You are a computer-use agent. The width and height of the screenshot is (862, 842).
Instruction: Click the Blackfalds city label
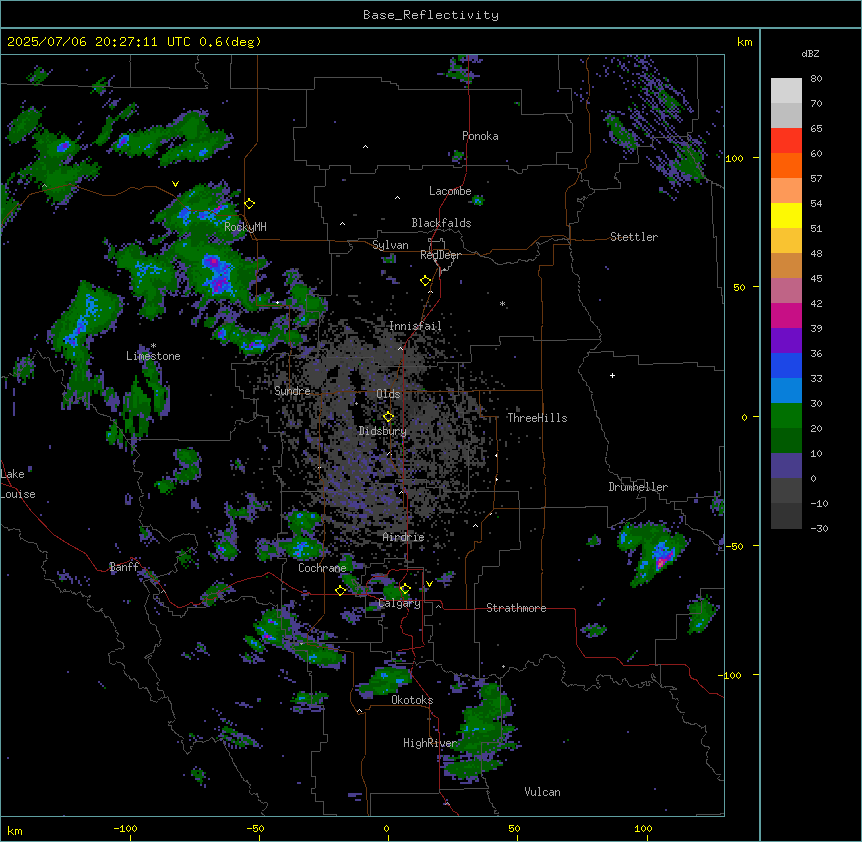click(441, 223)
